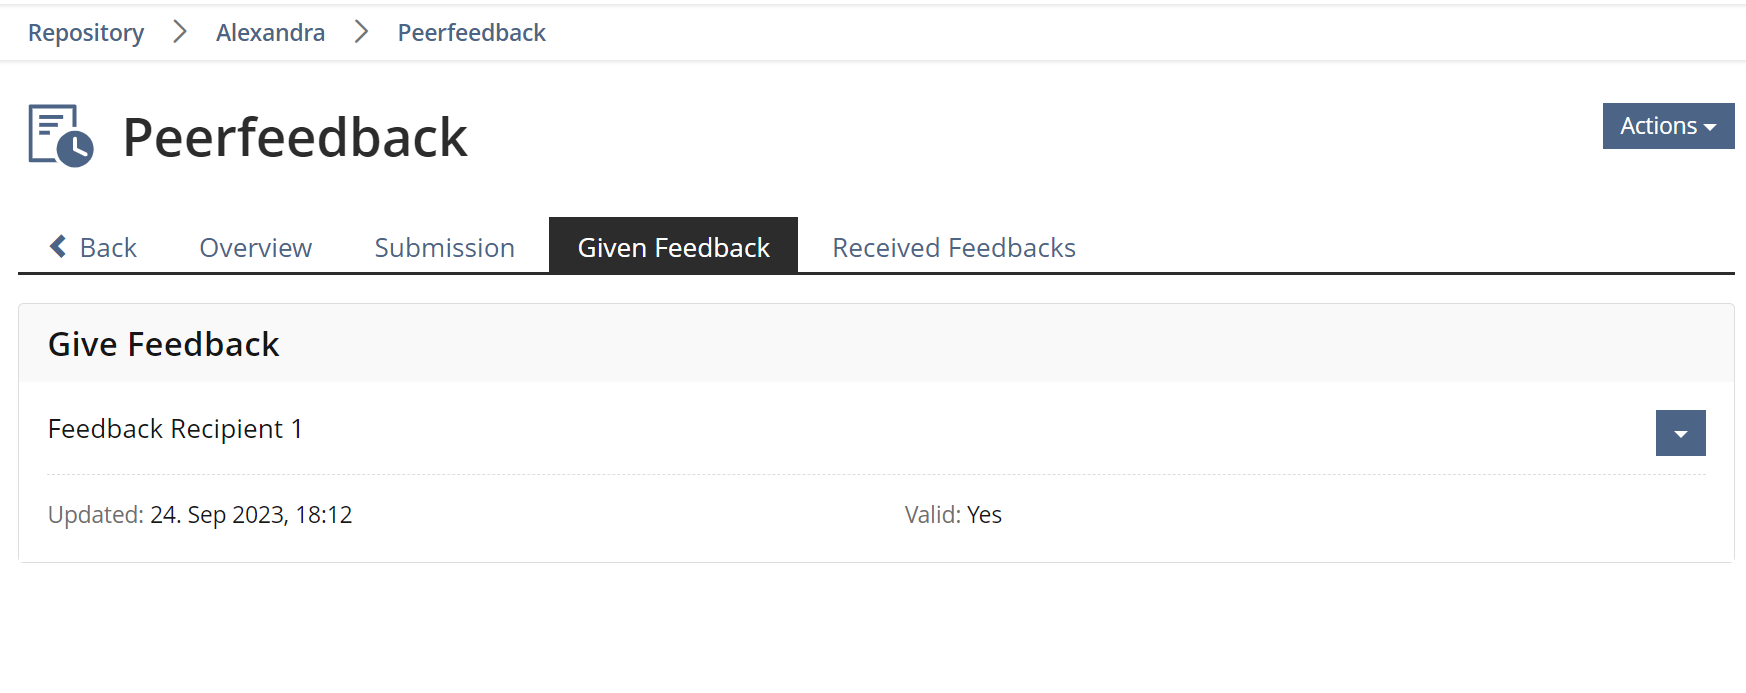Click the Peerfeedback object icon beside the title
Image resolution: width=1746 pixels, height=693 pixels.
tap(61, 136)
